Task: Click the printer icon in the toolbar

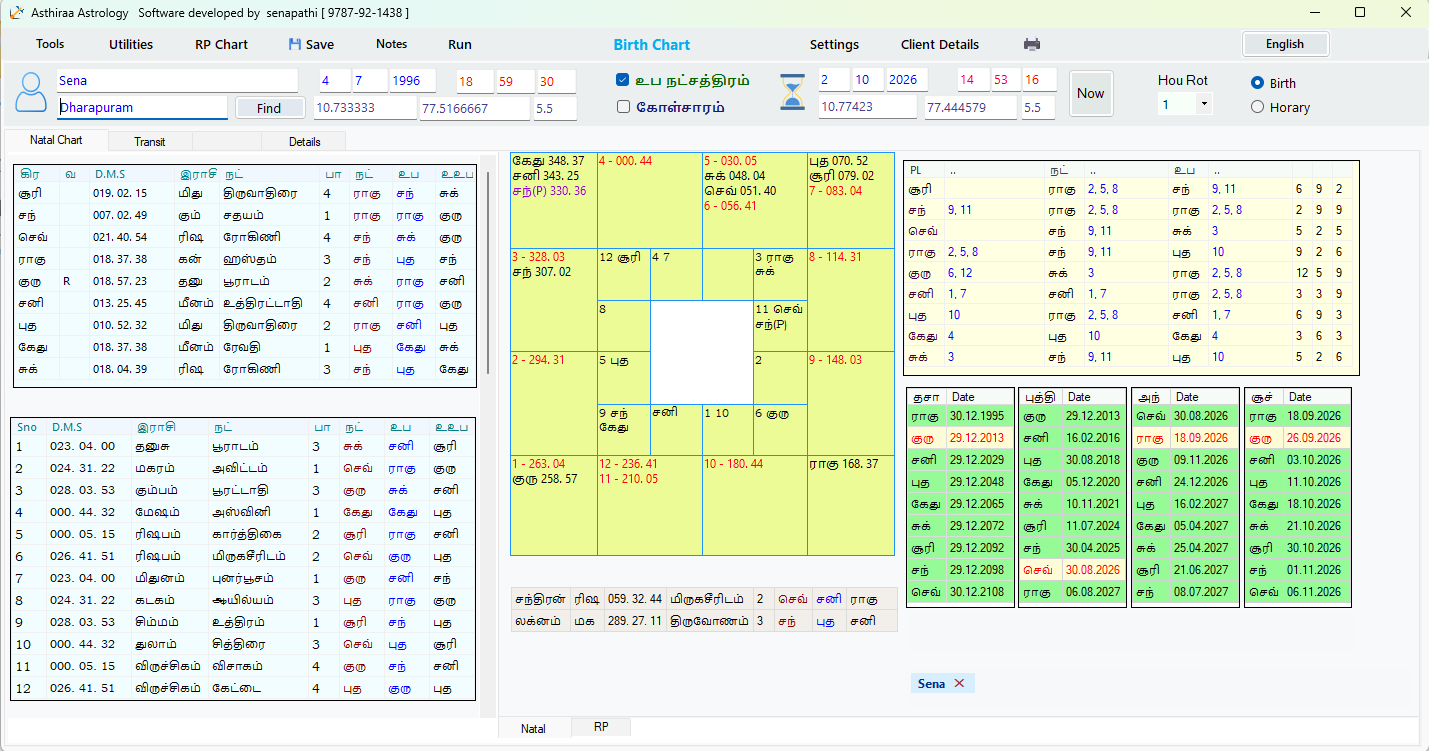Action: click(x=1032, y=44)
